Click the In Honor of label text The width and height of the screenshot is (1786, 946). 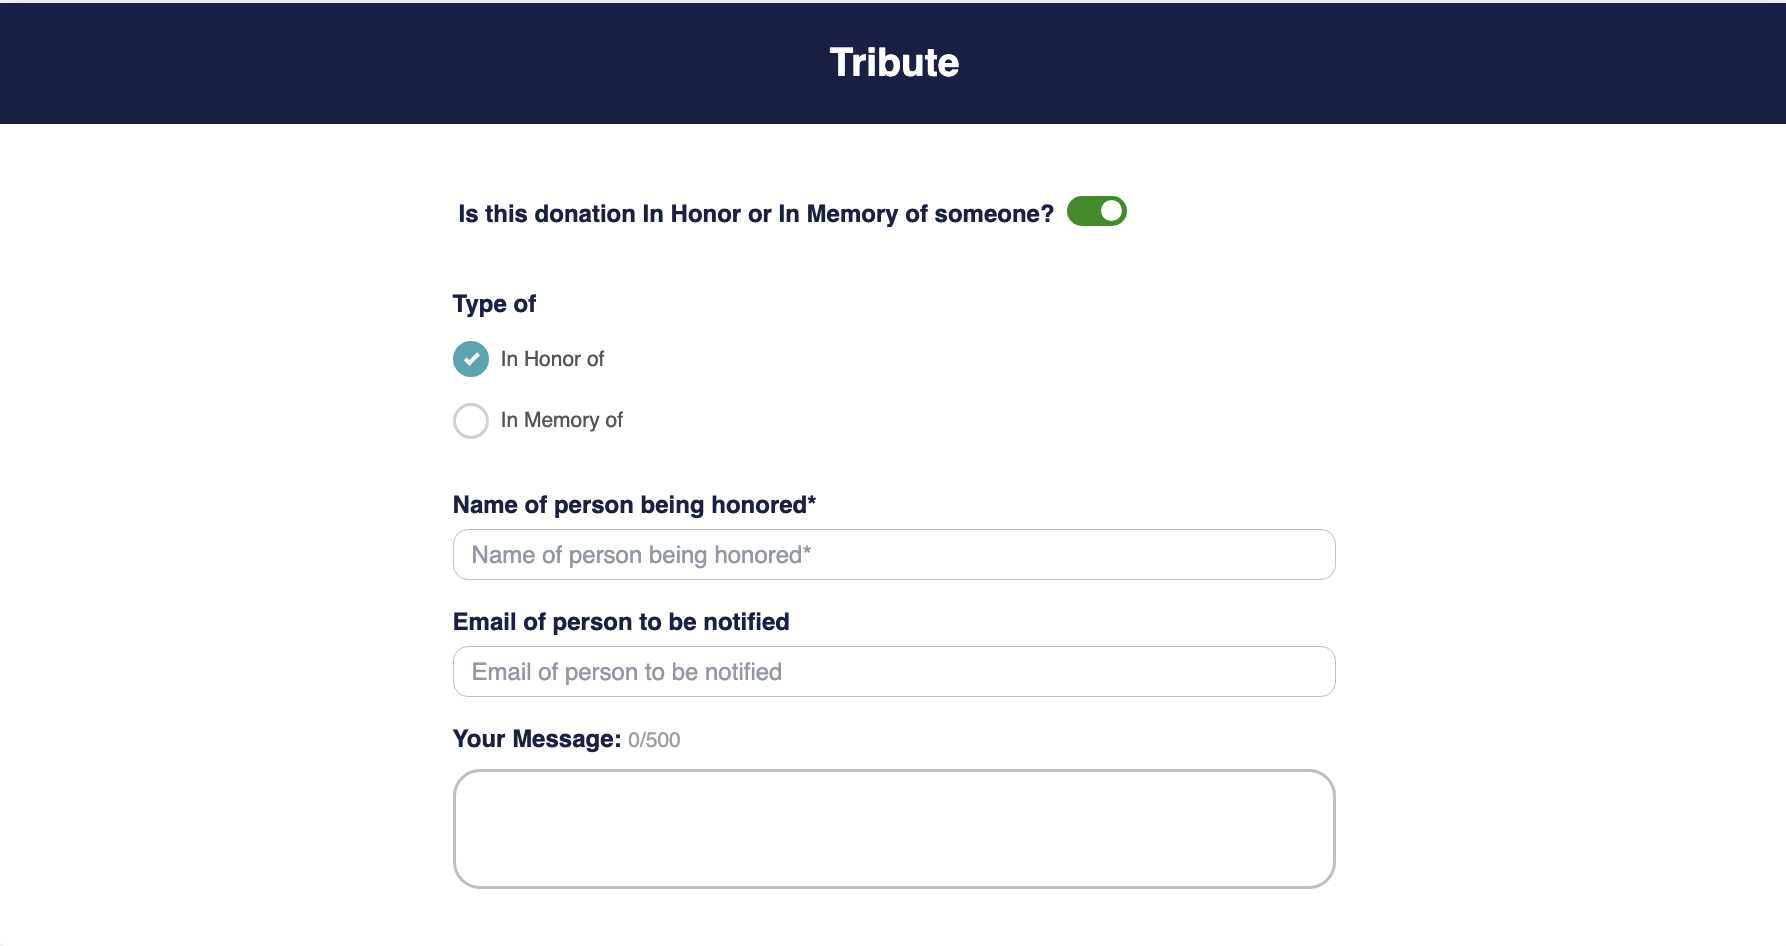tap(552, 359)
